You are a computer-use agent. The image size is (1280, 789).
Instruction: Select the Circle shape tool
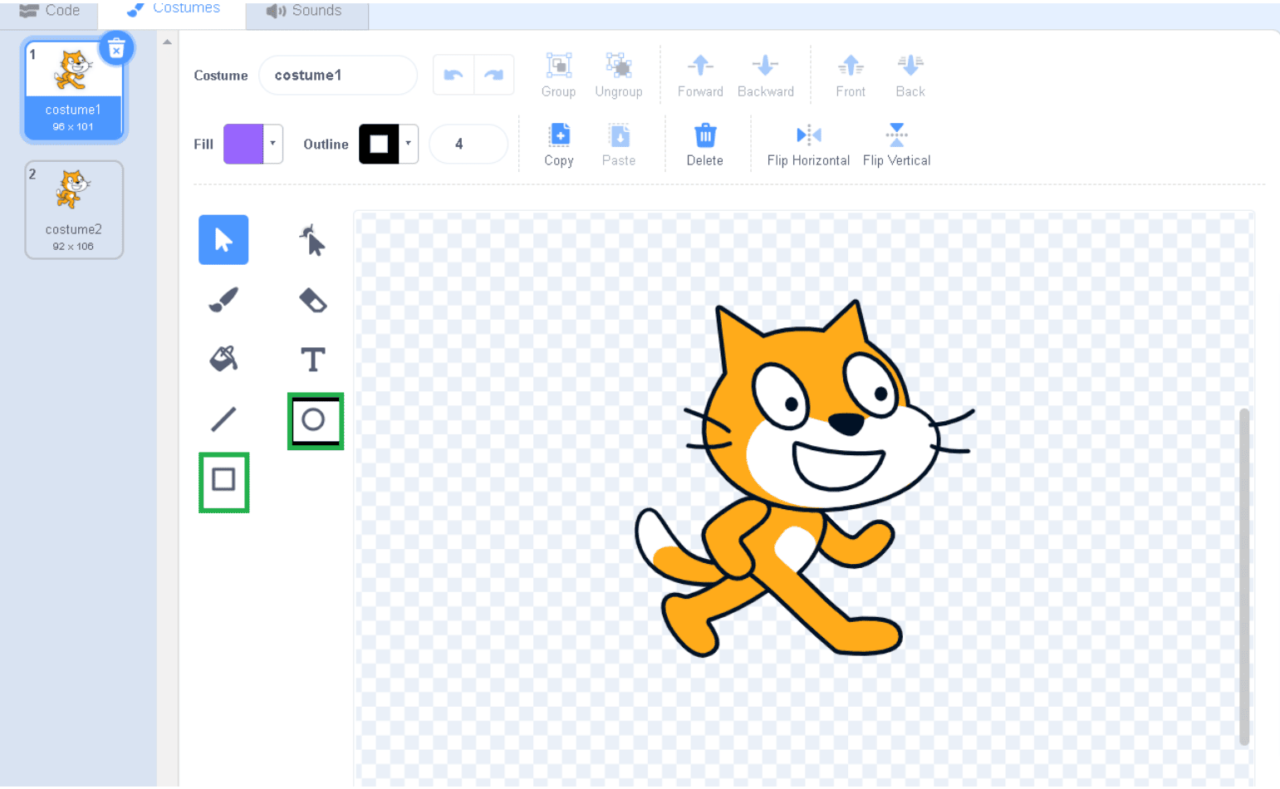(x=315, y=420)
